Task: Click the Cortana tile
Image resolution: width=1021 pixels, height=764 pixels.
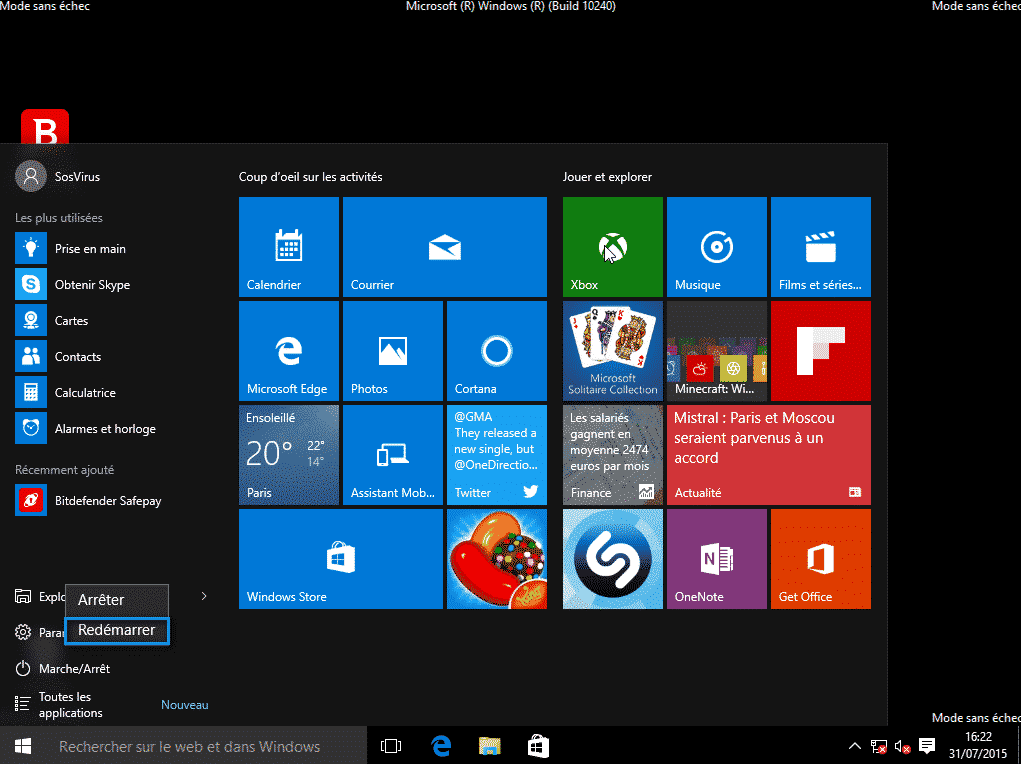Action: [x=496, y=351]
